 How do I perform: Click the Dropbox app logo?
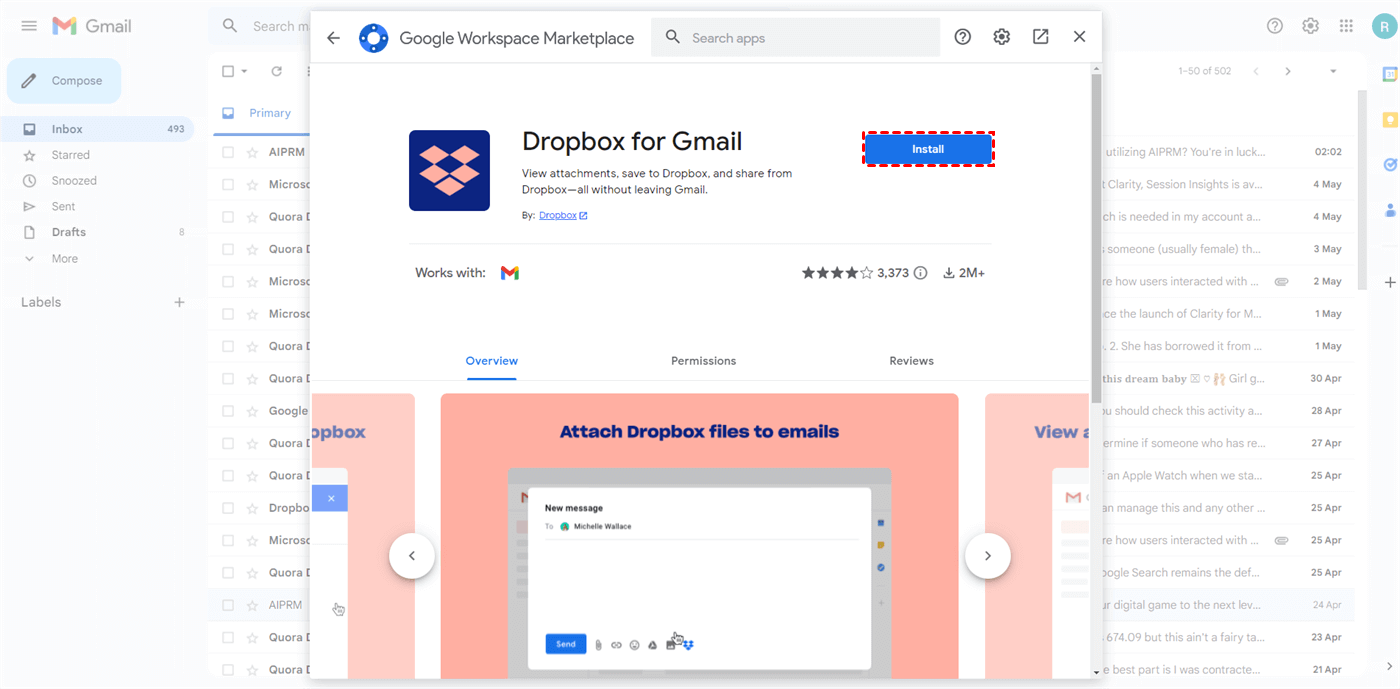click(x=449, y=170)
